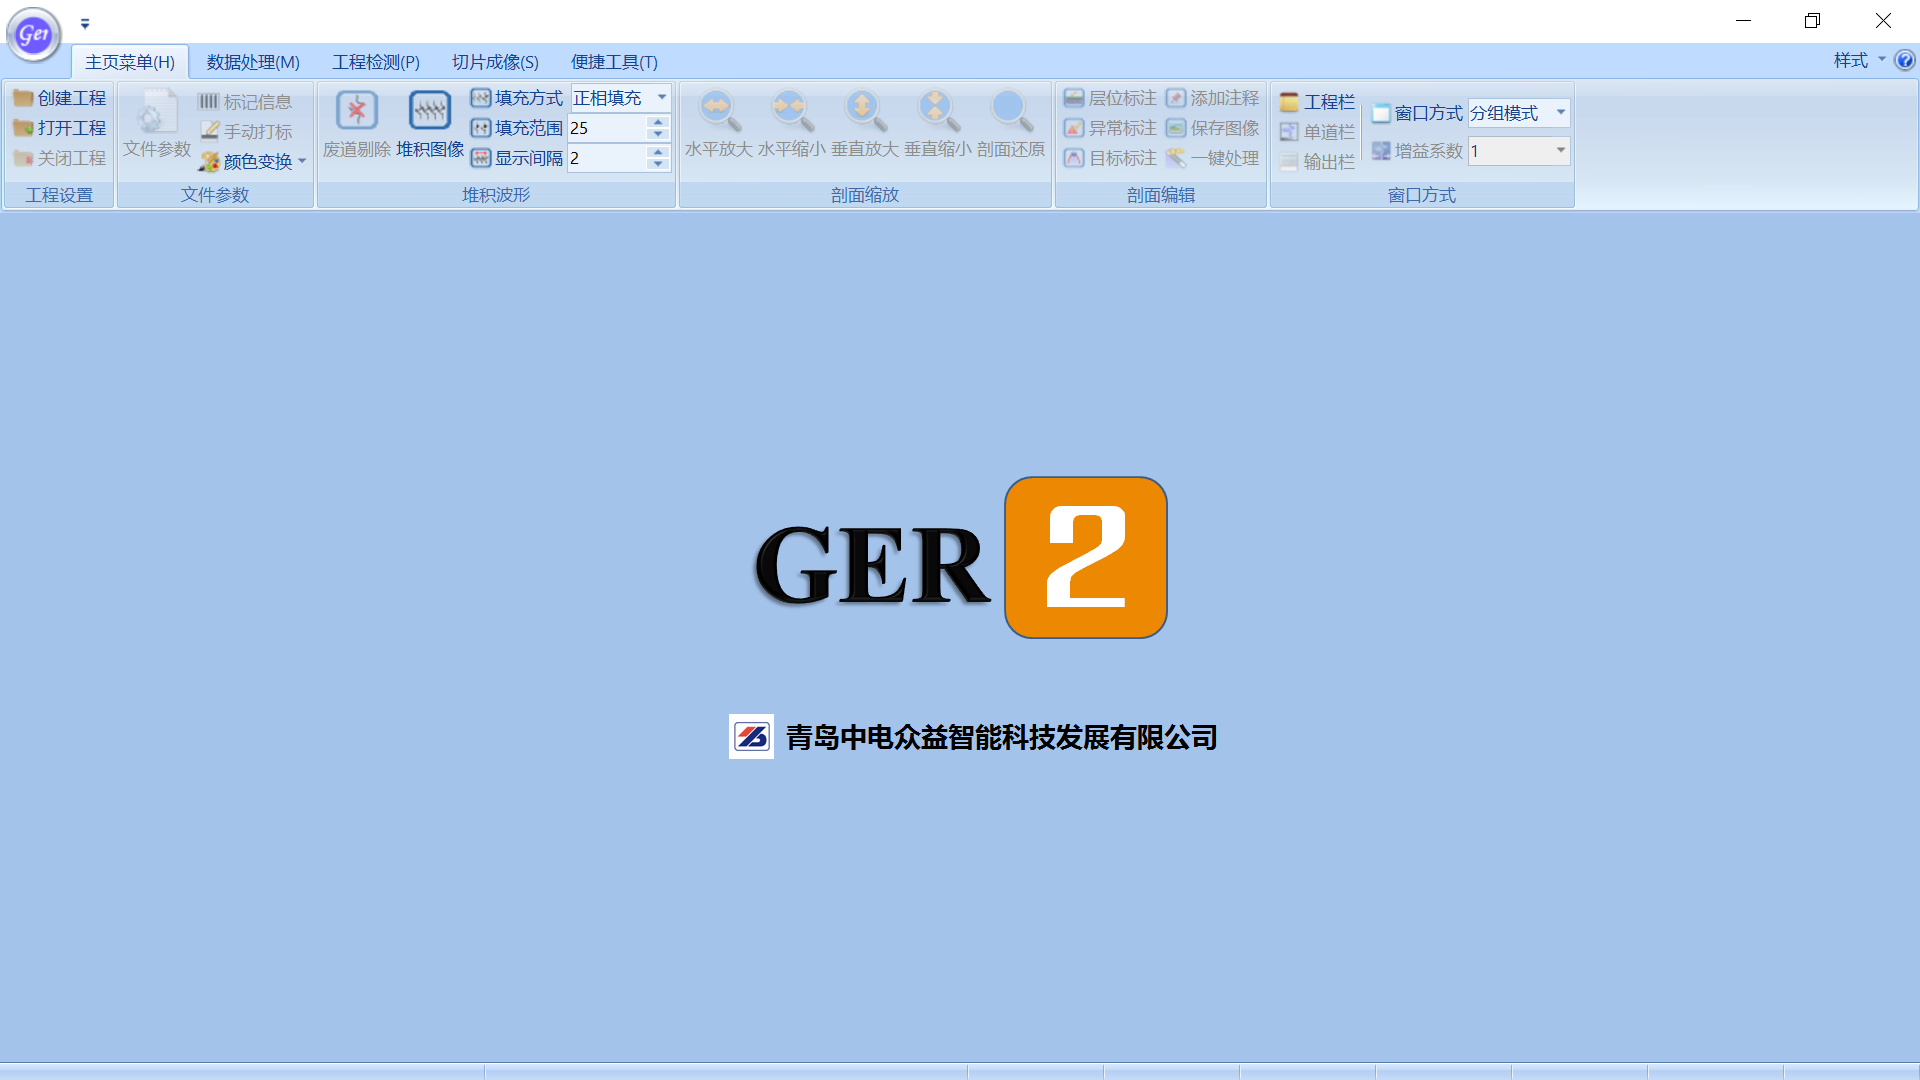Open the 颜色变换 color transform dropdown
Image resolution: width=1920 pixels, height=1080 pixels.
pos(303,161)
